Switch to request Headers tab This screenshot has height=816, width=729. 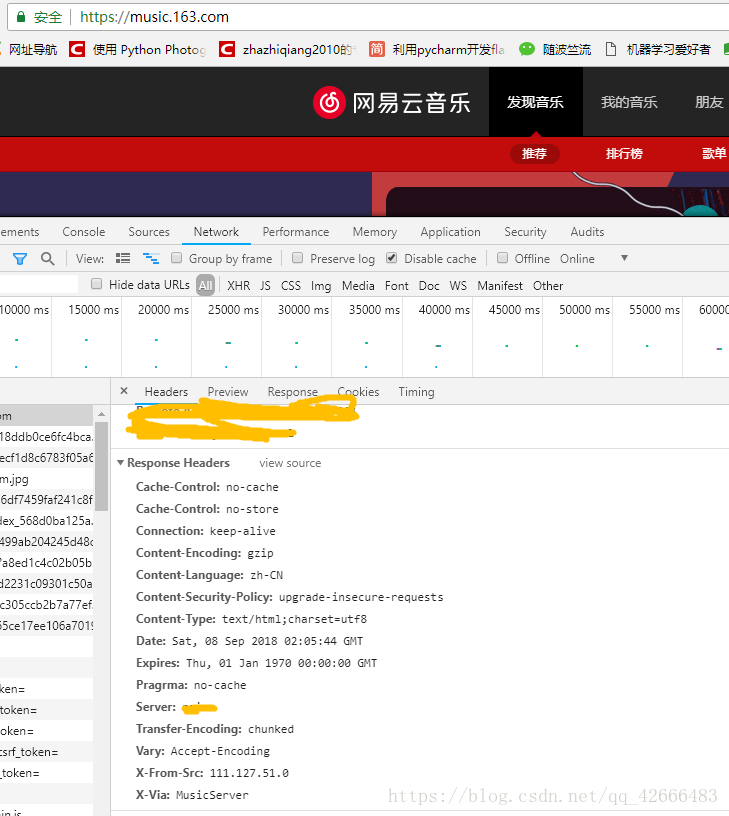point(166,391)
